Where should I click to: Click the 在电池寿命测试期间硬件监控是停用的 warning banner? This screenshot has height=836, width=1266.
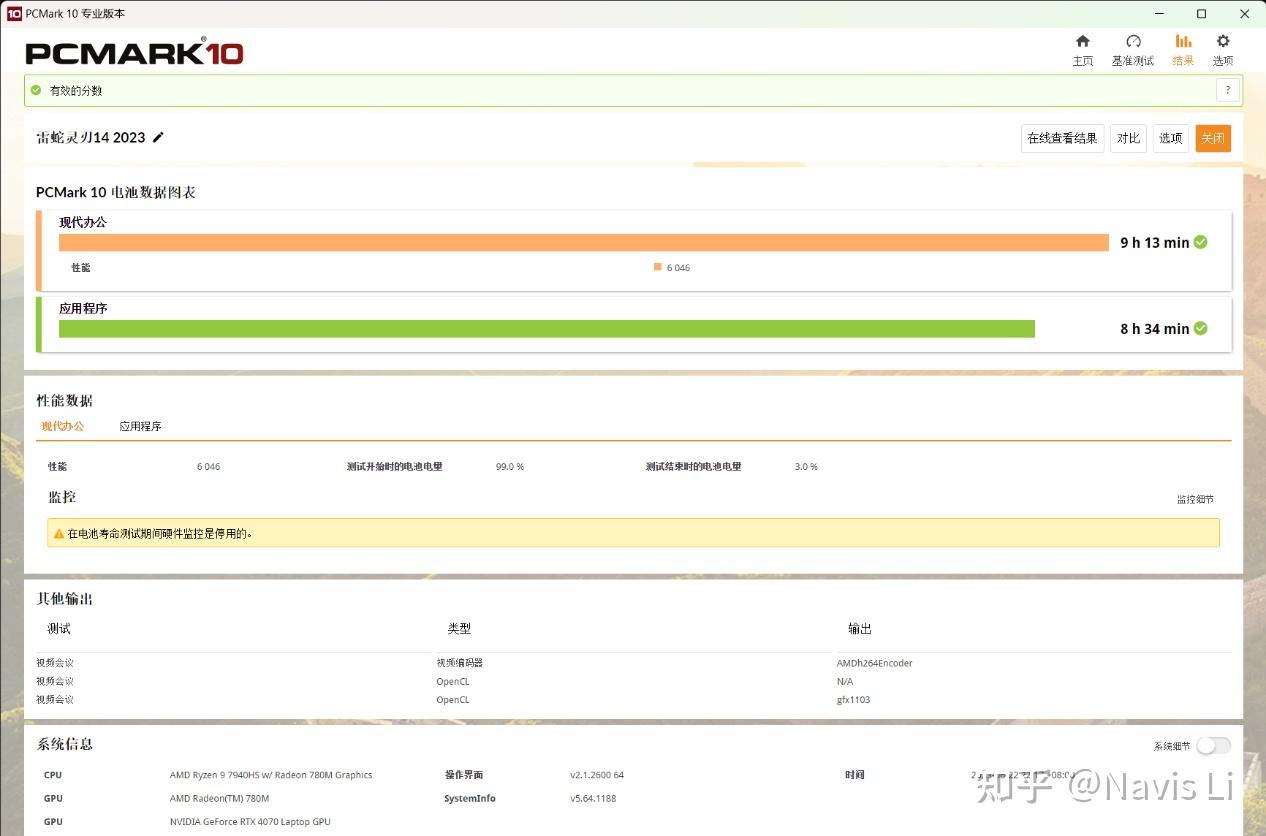point(633,533)
